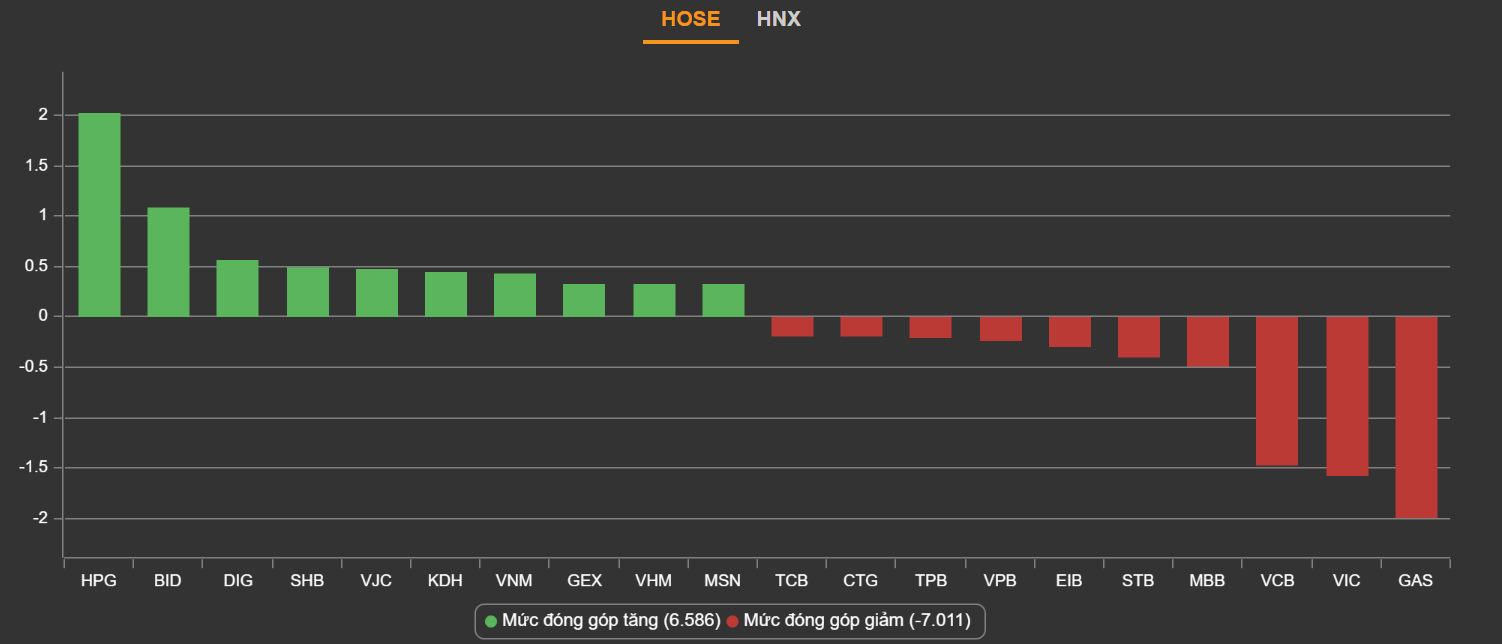Screen dimensions: 1502x644
Task: Select the DIG bar in chart
Action: coord(238,288)
